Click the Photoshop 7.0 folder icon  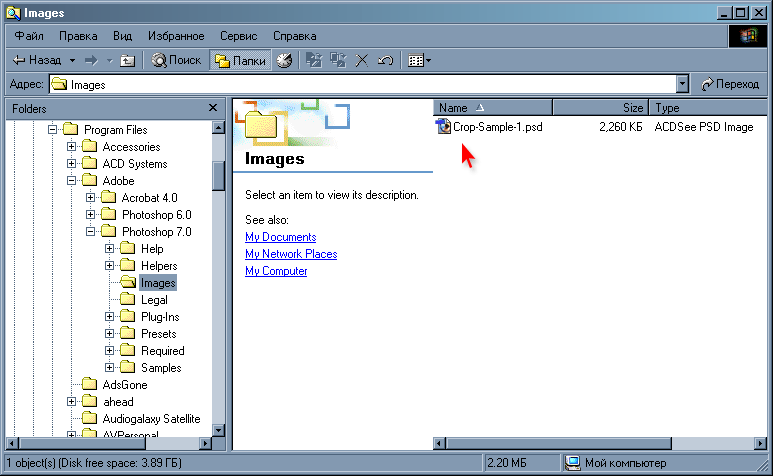click(108, 231)
